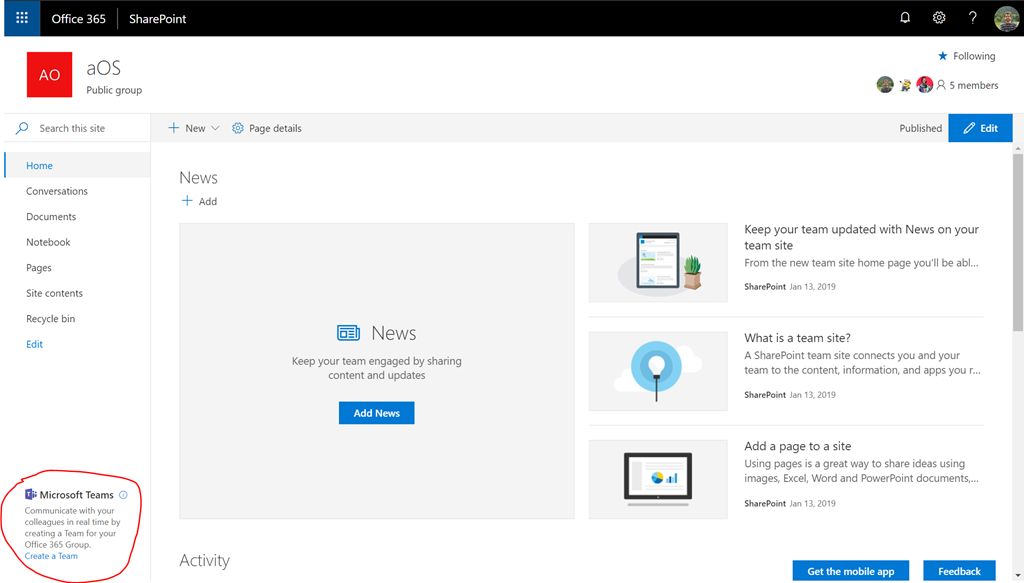Click the vertical scrollbar thumb
The width and height of the screenshot is (1024, 583).
click(x=1018, y=243)
